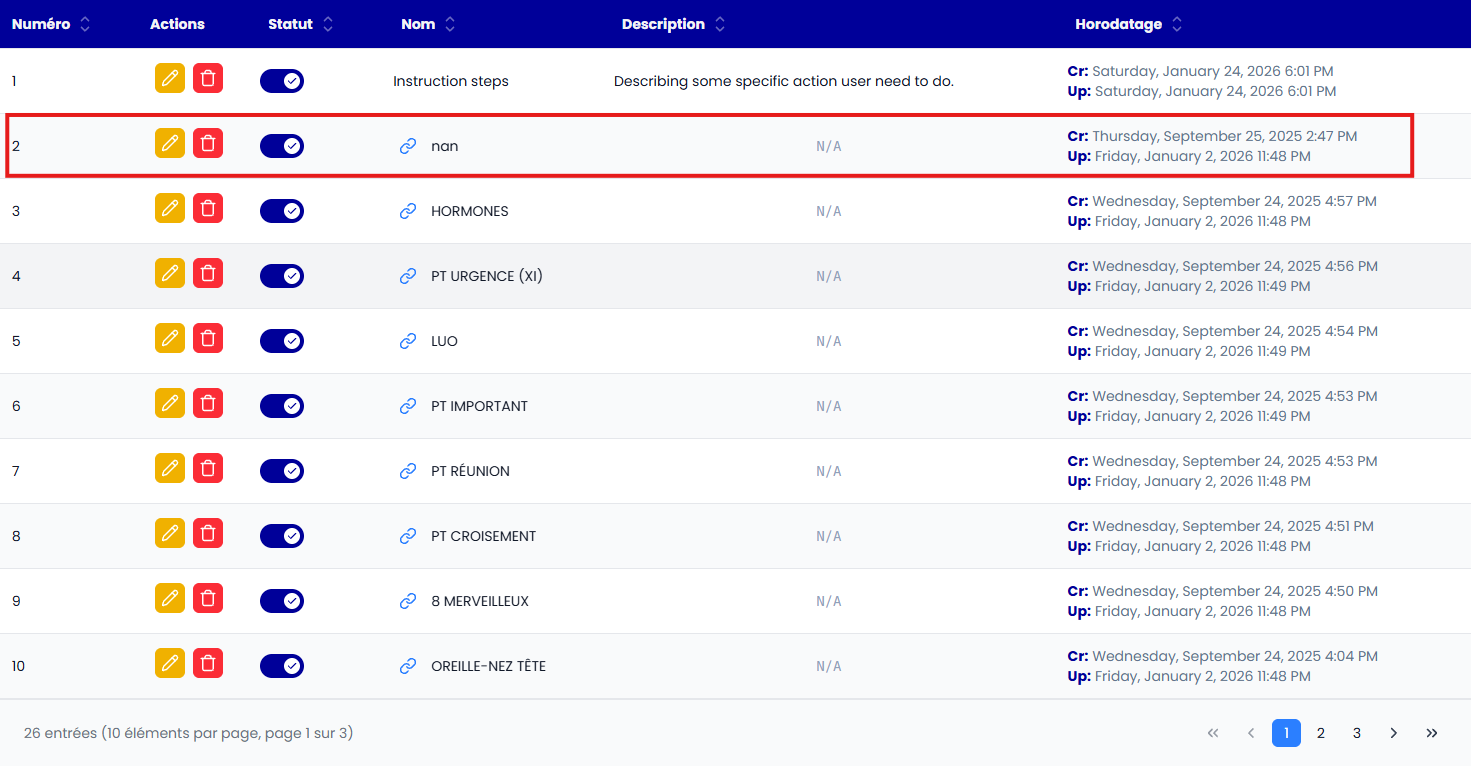This screenshot has width=1471, height=766.
Task: Go to the next page with the chevron
Action: click(1393, 732)
